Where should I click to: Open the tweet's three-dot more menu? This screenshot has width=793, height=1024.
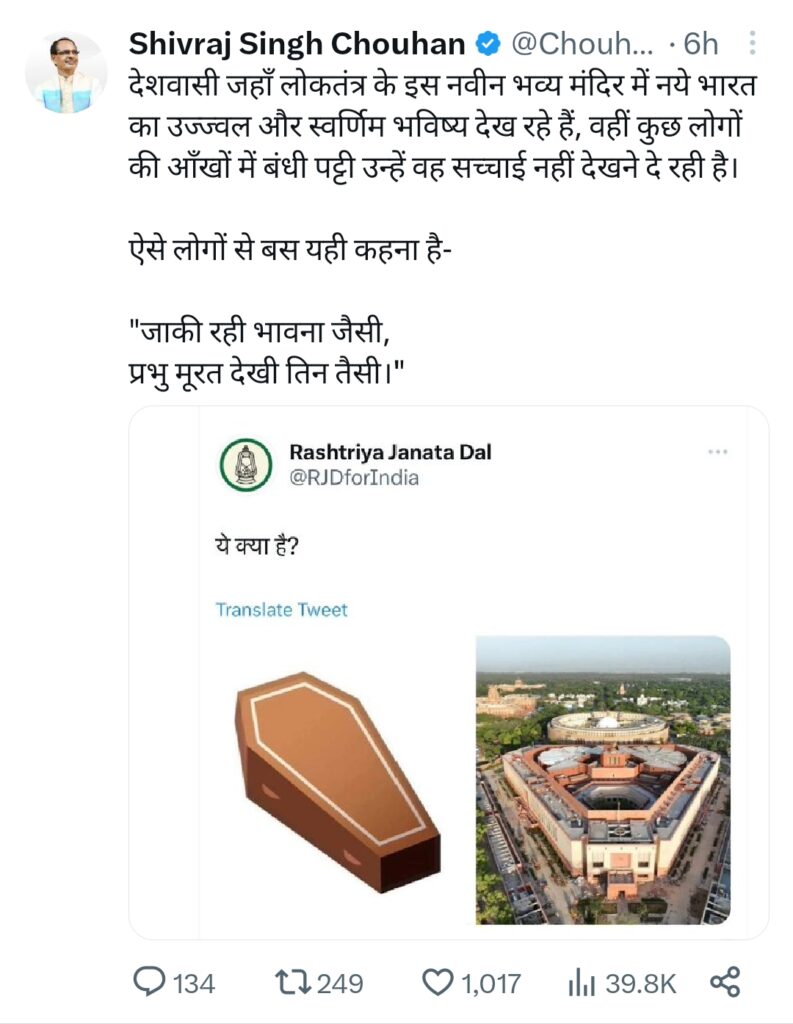click(751, 44)
